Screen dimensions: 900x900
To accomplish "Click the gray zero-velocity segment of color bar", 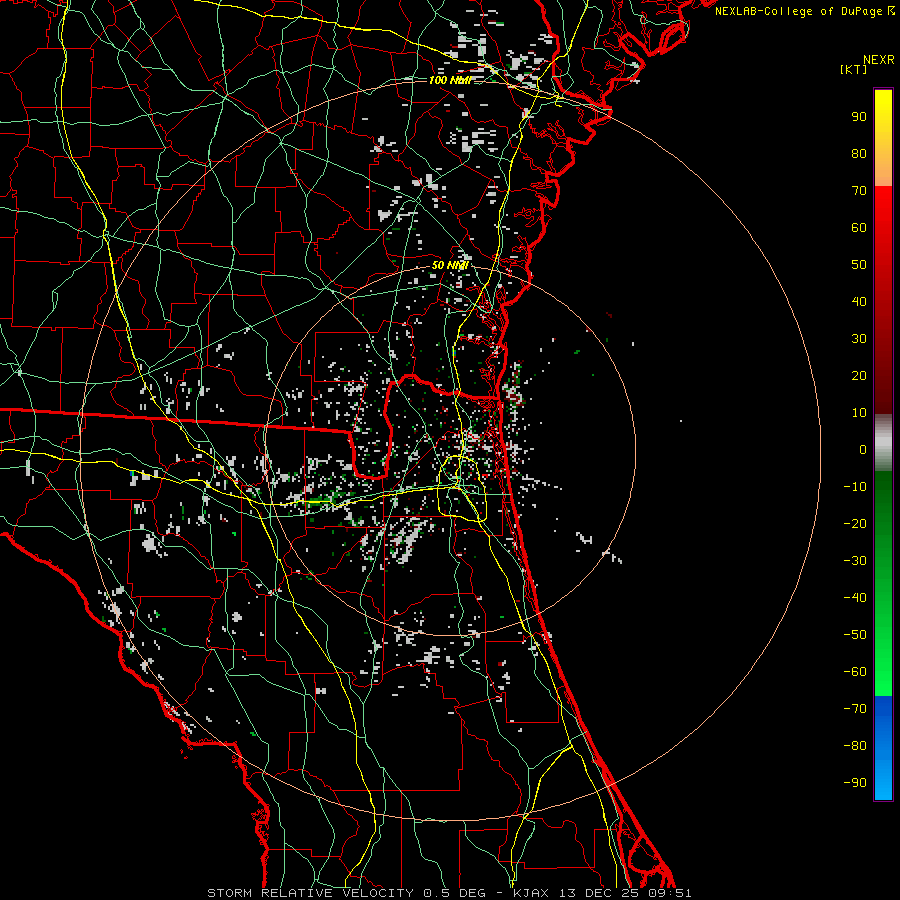I will [883, 443].
